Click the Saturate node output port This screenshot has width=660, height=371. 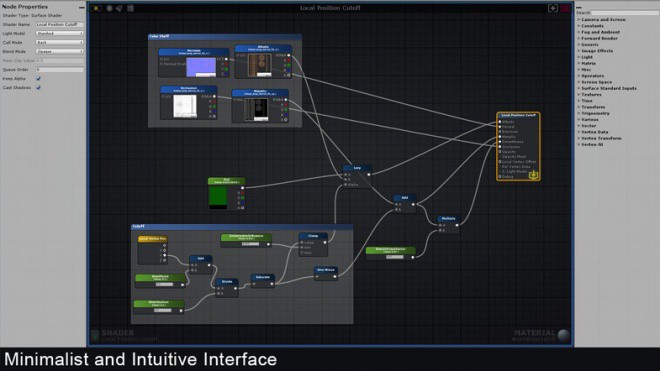click(272, 284)
